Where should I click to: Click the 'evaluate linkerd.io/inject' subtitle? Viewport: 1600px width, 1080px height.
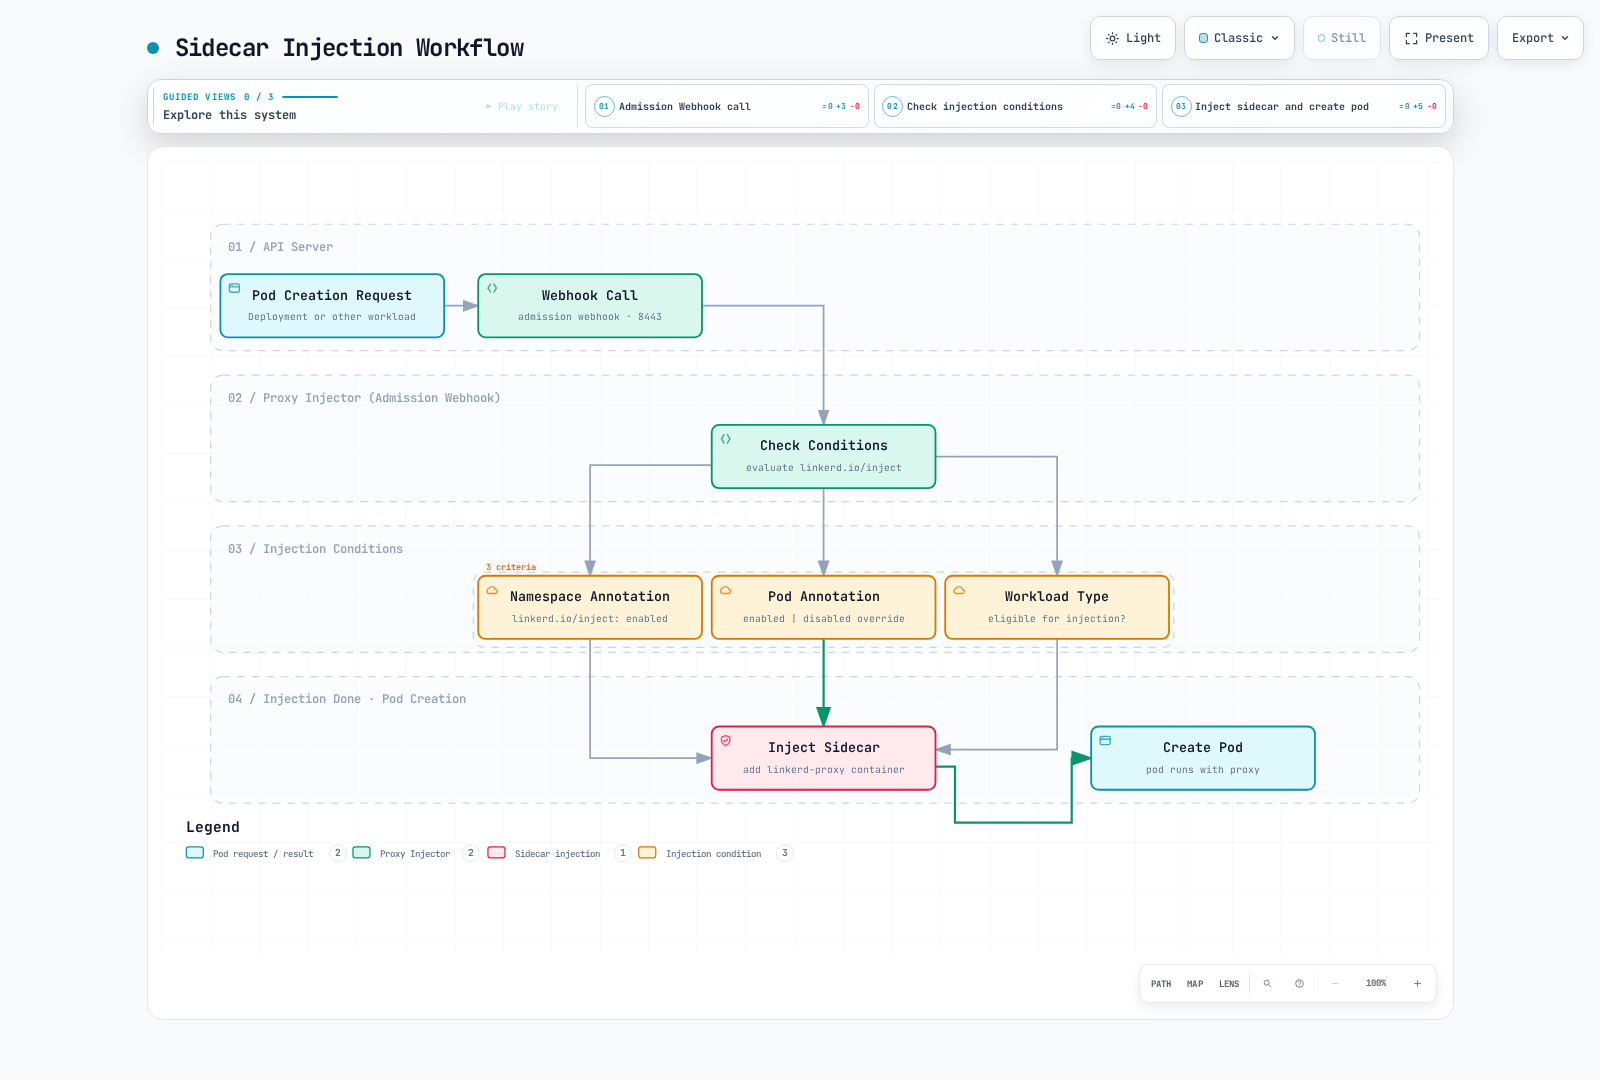(x=824, y=468)
